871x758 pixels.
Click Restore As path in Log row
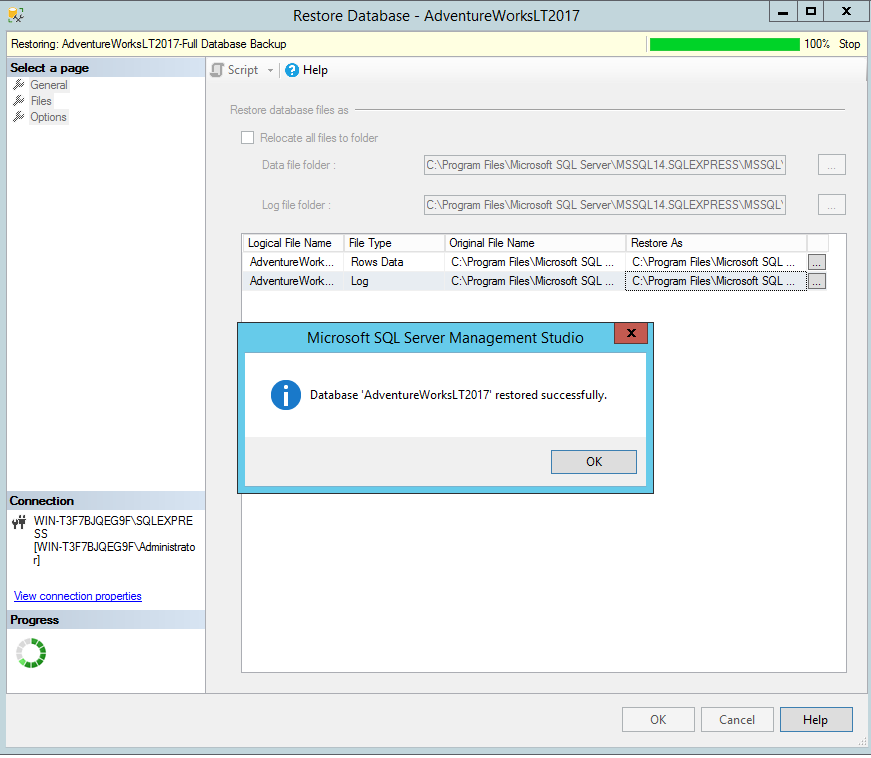(717, 281)
